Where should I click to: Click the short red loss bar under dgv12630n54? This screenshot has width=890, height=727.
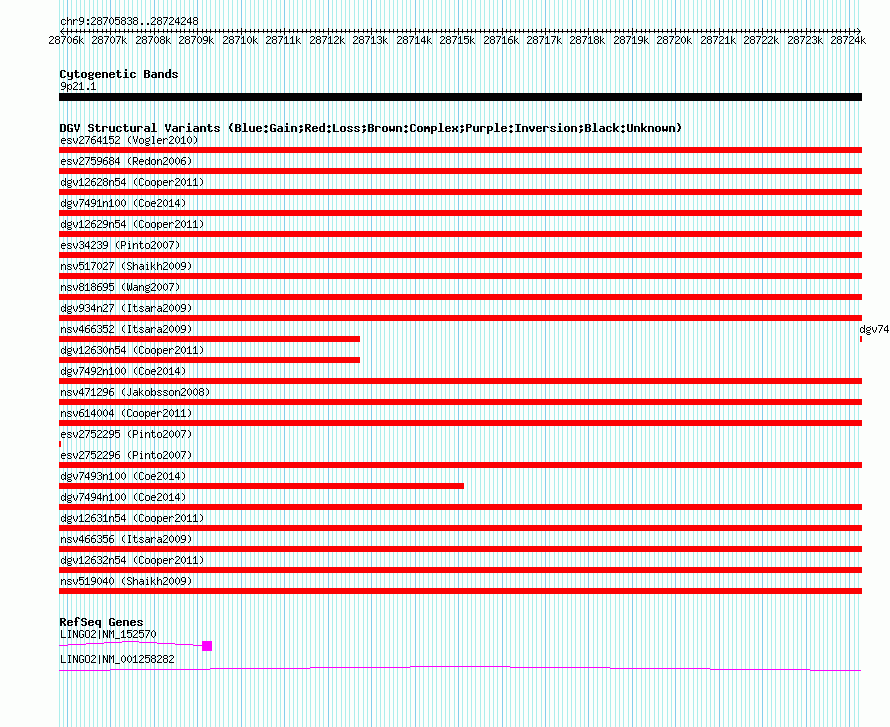[x=209, y=360]
